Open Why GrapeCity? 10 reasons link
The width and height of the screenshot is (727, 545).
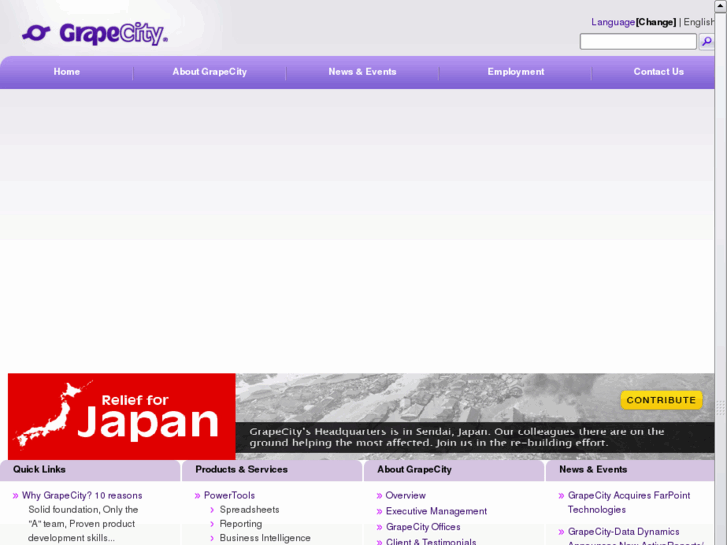[x=82, y=495]
